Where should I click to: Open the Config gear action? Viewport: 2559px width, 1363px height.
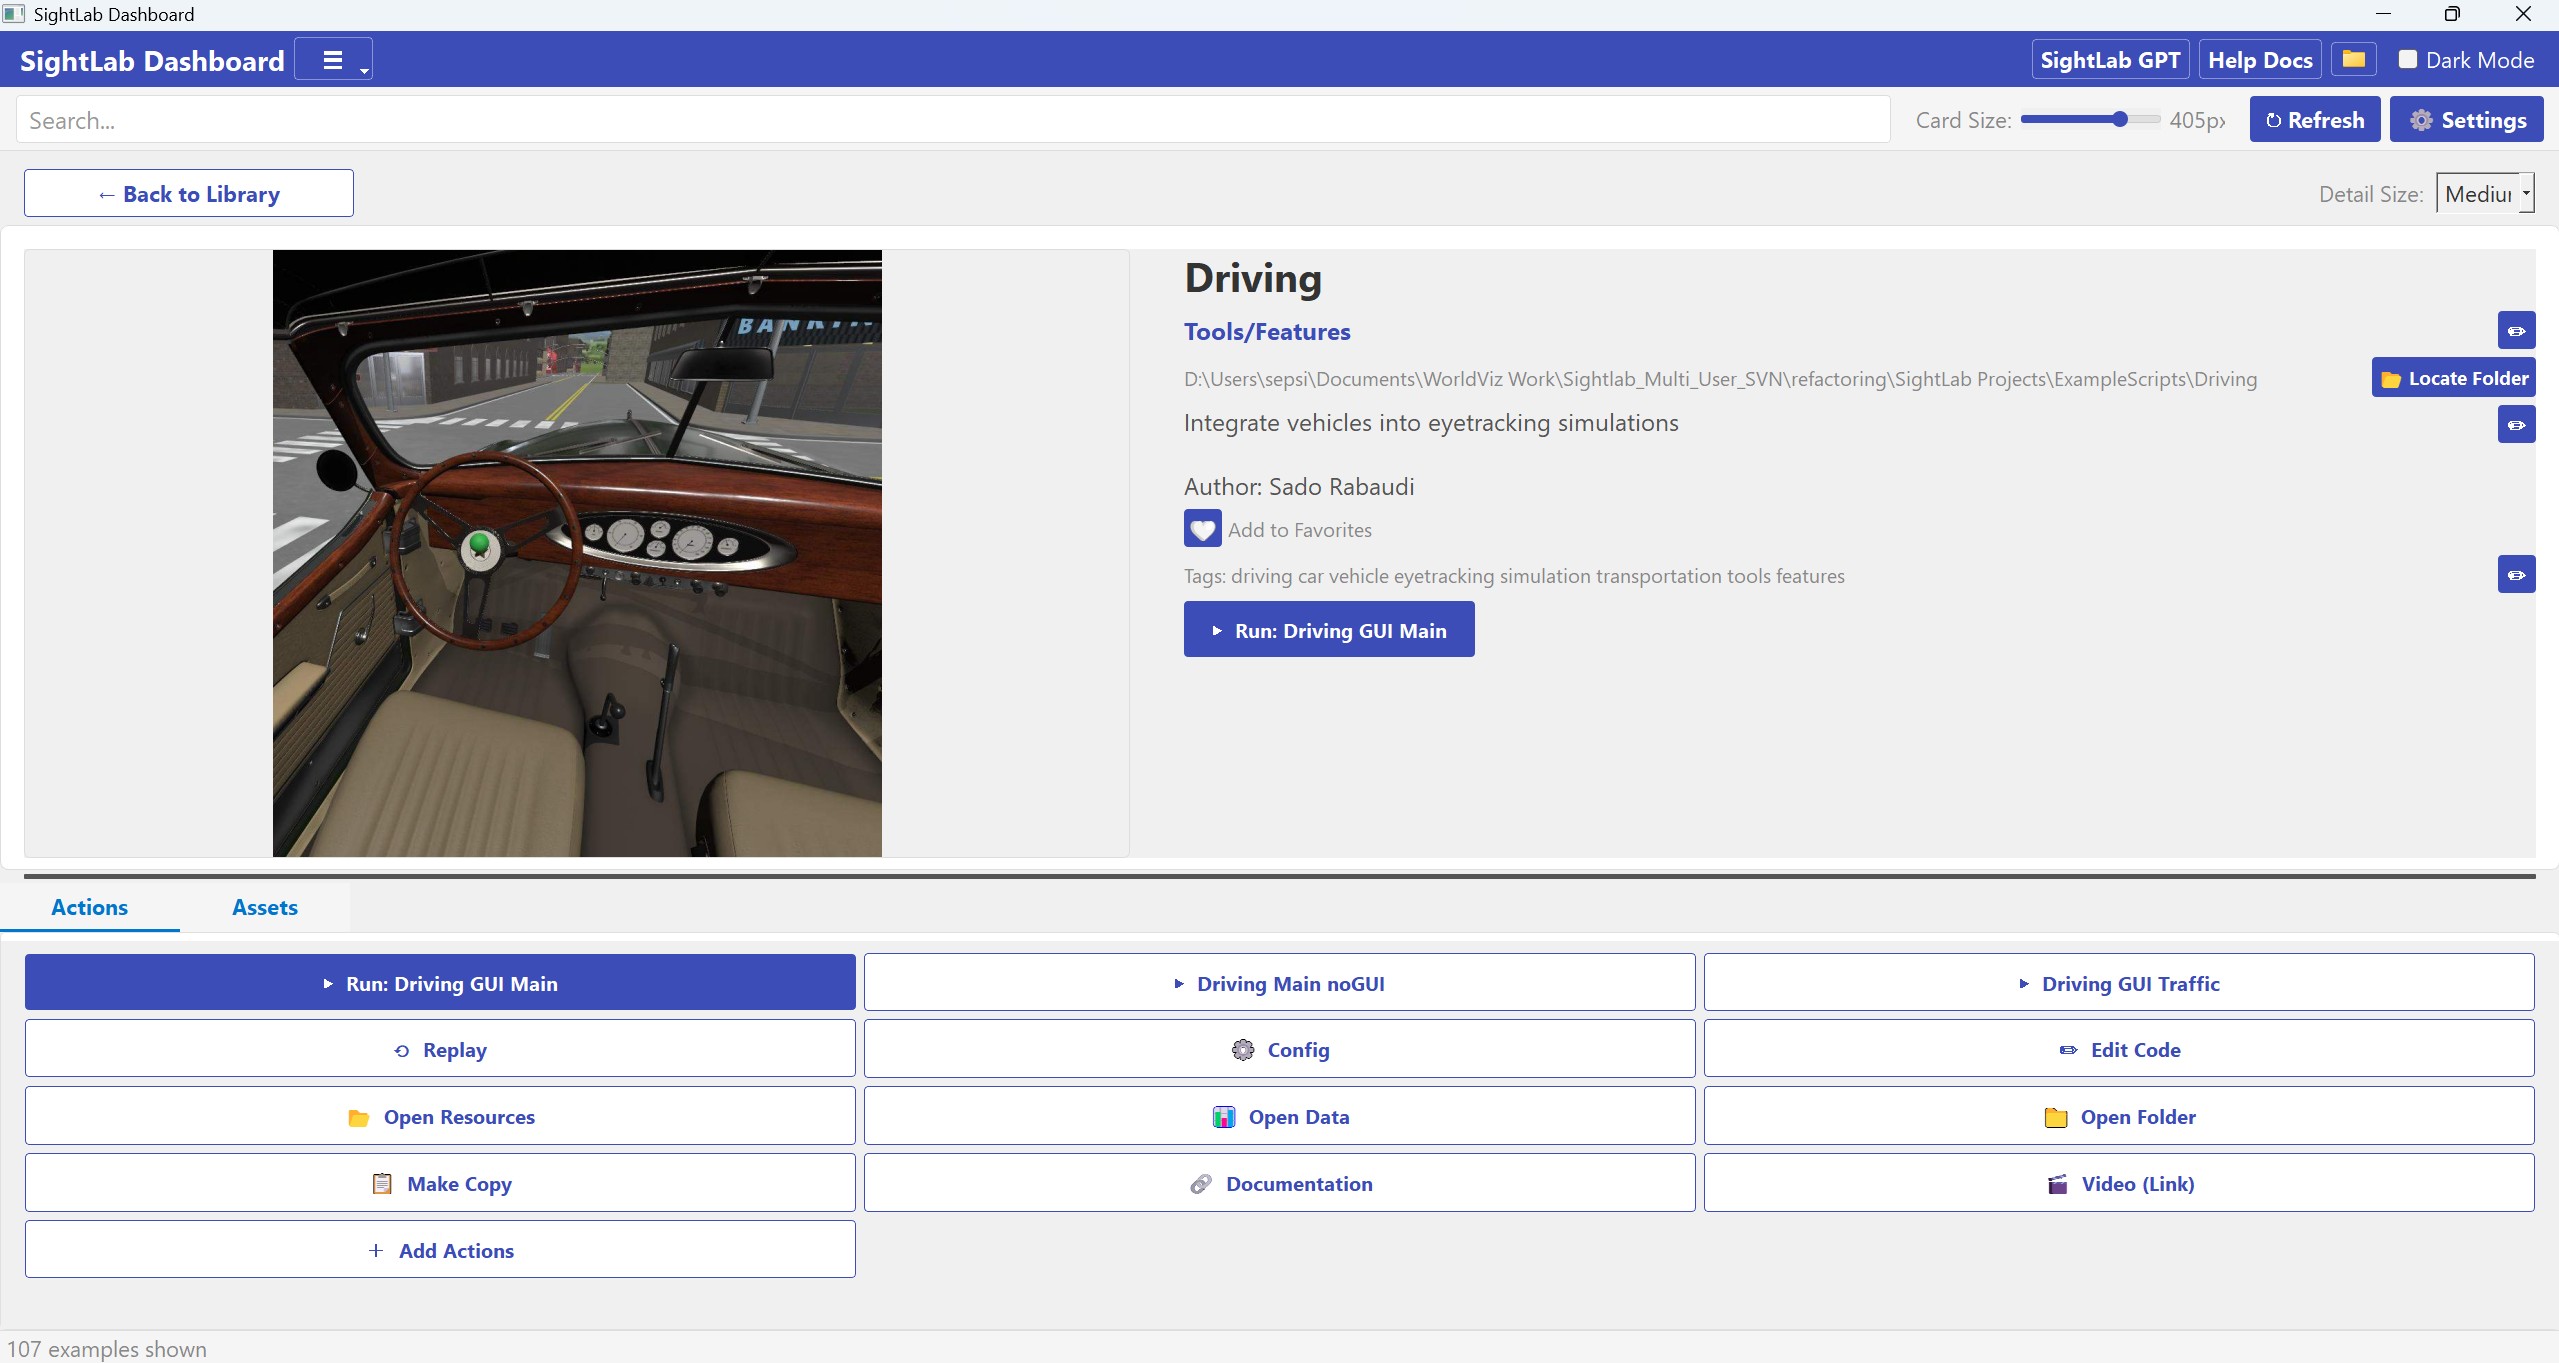[1279, 1049]
